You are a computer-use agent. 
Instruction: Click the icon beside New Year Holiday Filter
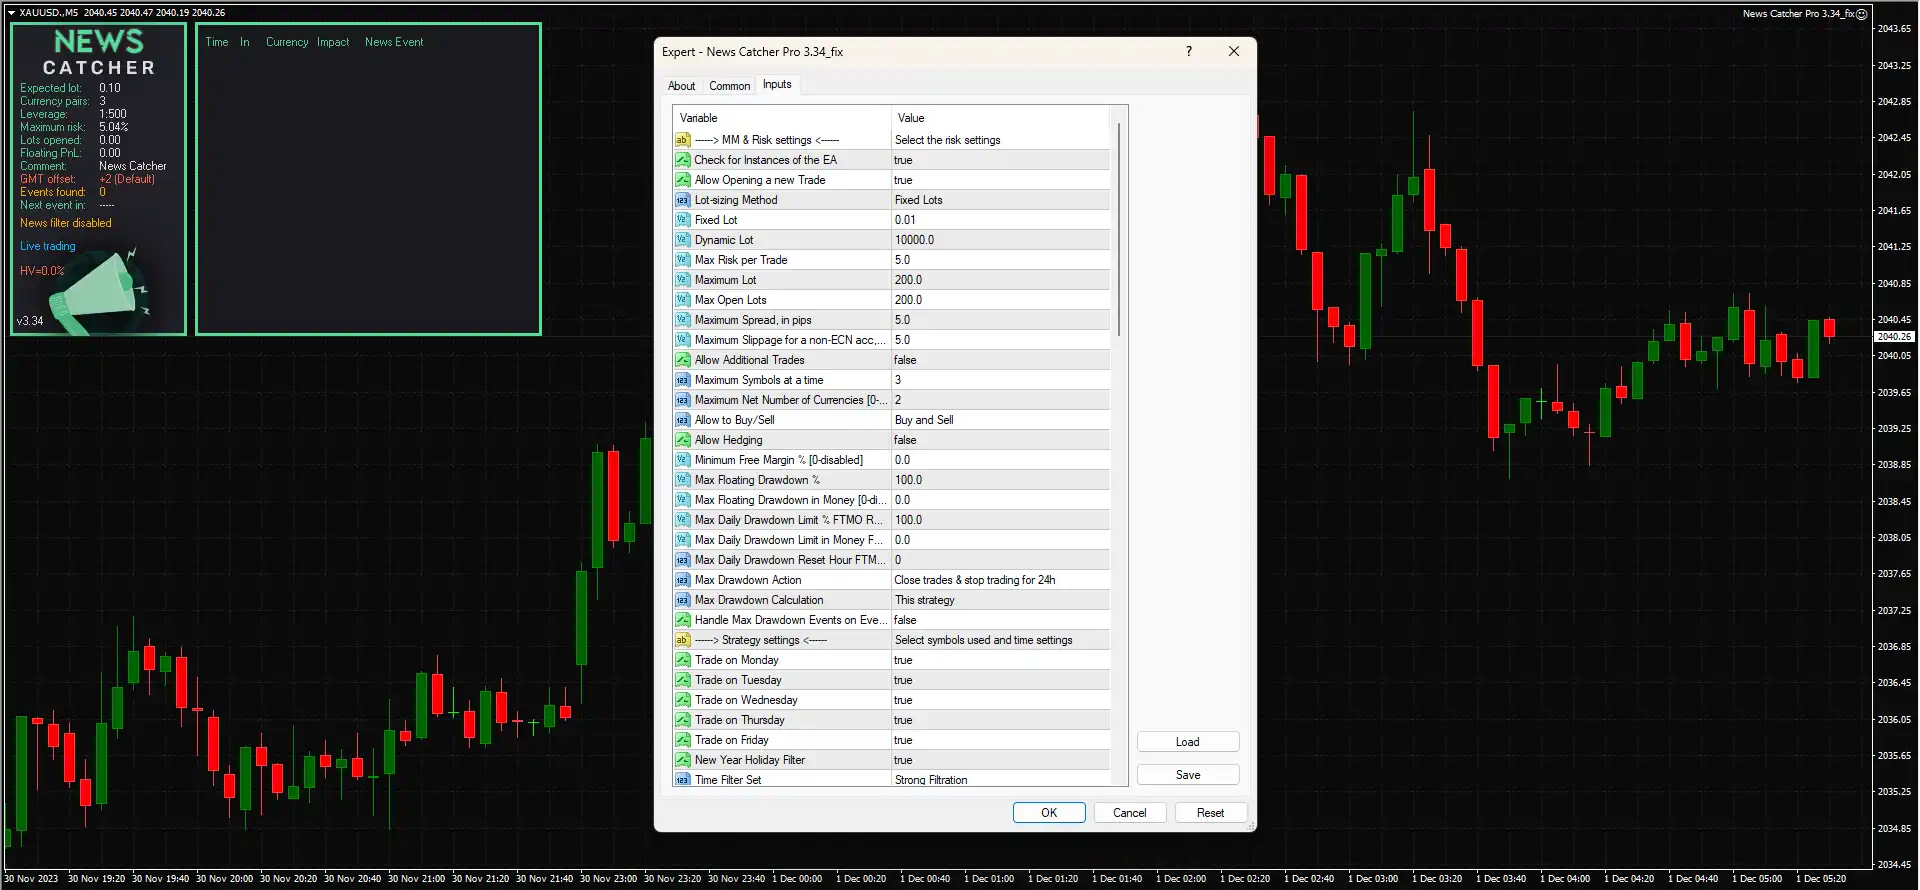pos(683,760)
